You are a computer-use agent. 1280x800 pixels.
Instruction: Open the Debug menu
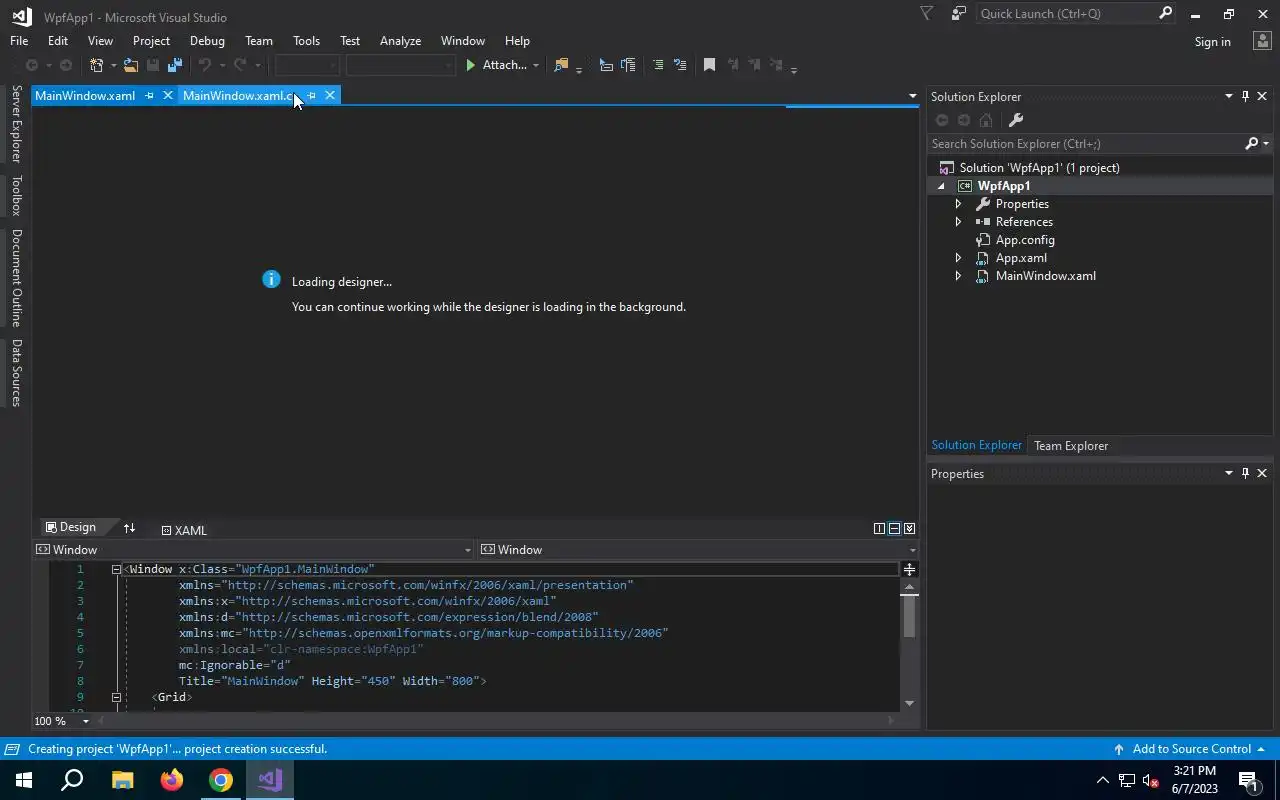click(207, 41)
